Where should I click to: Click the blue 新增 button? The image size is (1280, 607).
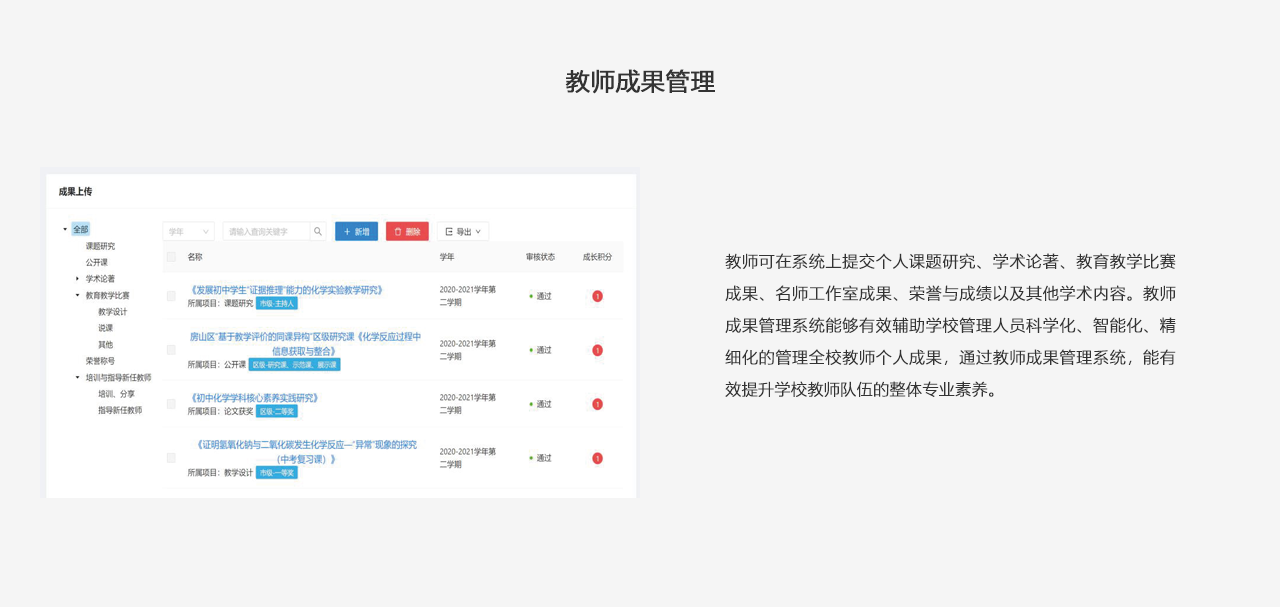356,232
